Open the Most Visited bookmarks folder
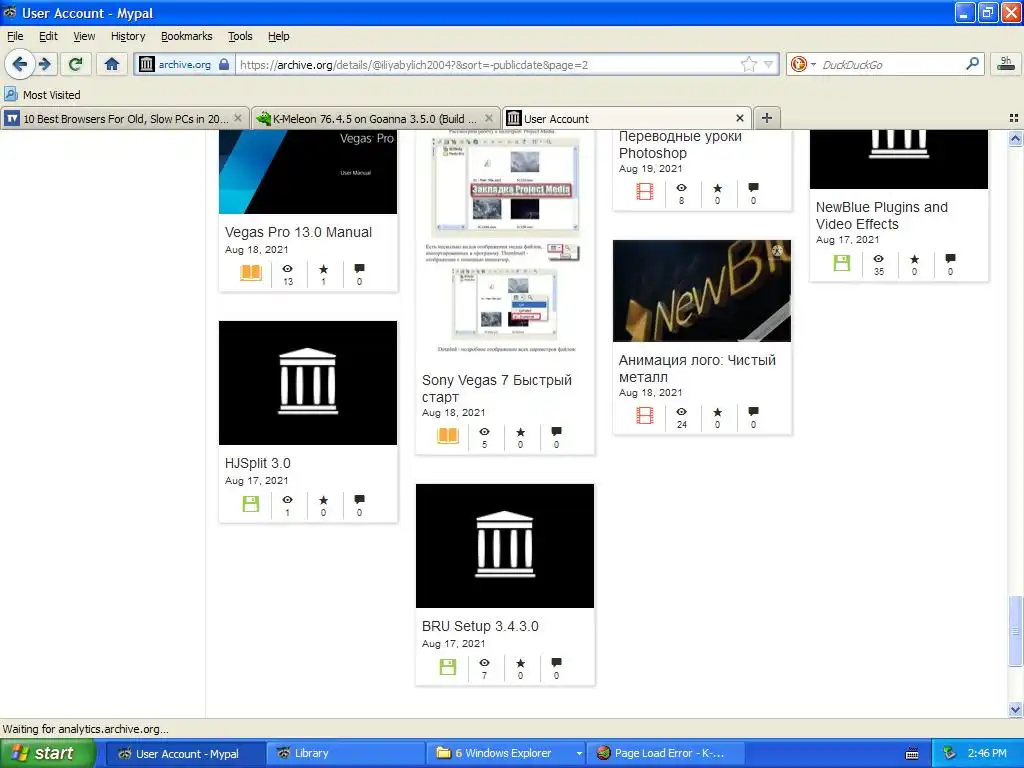This screenshot has width=1024, height=768. (x=43, y=95)
